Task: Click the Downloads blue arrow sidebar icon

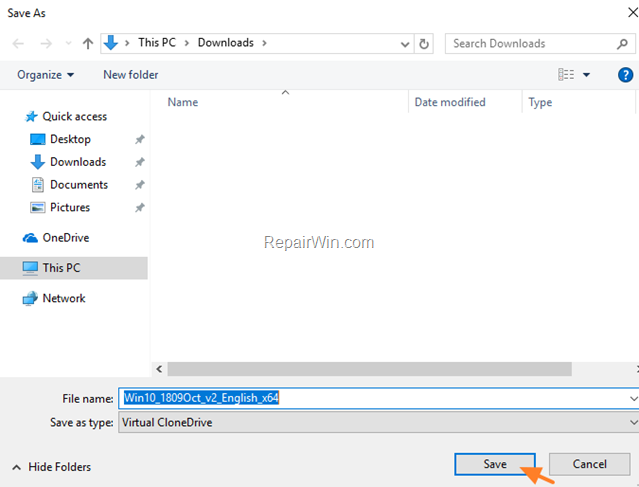Action: pyautogui.click(x=37, y=162)
